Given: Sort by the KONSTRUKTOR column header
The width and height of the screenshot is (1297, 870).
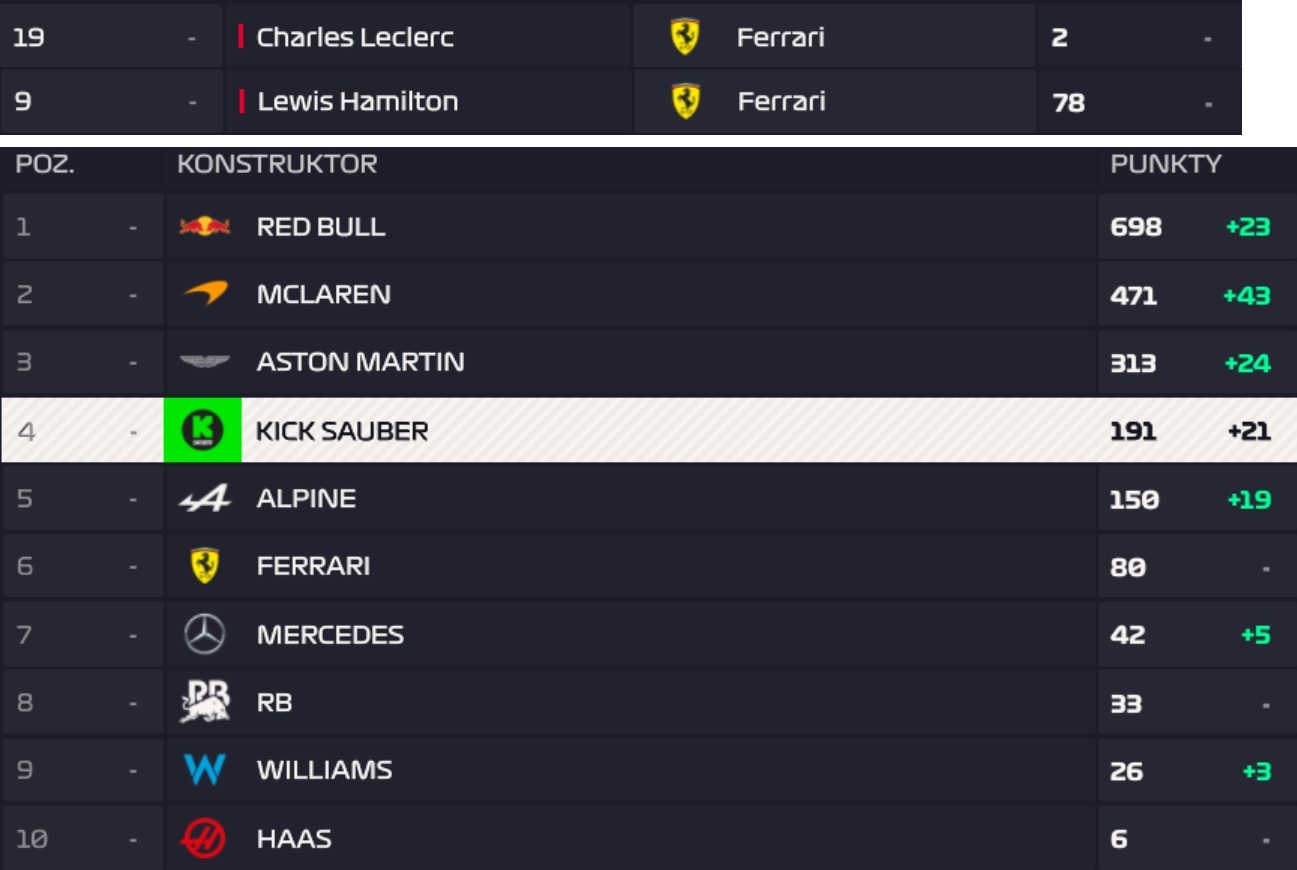Looking at the screenshot, I should tap(277, 165).
